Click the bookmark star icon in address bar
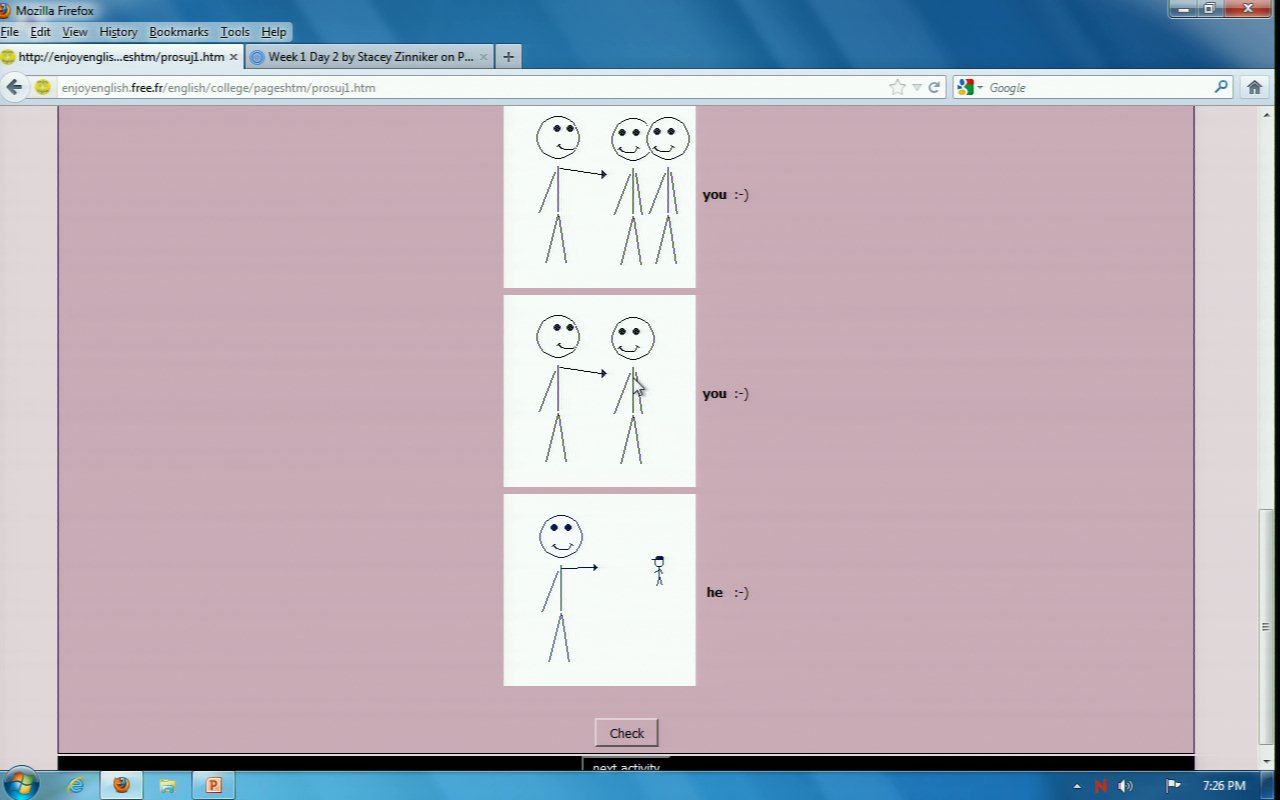 (897, 87)
